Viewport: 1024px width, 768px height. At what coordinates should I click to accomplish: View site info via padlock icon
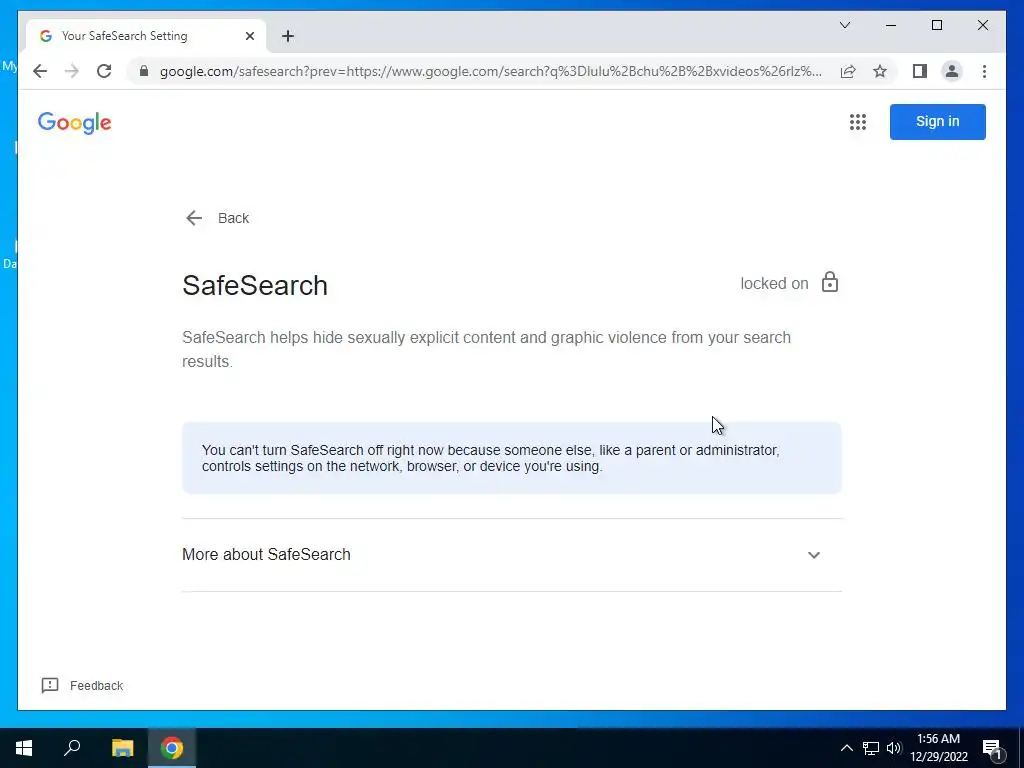click(144, 71)
